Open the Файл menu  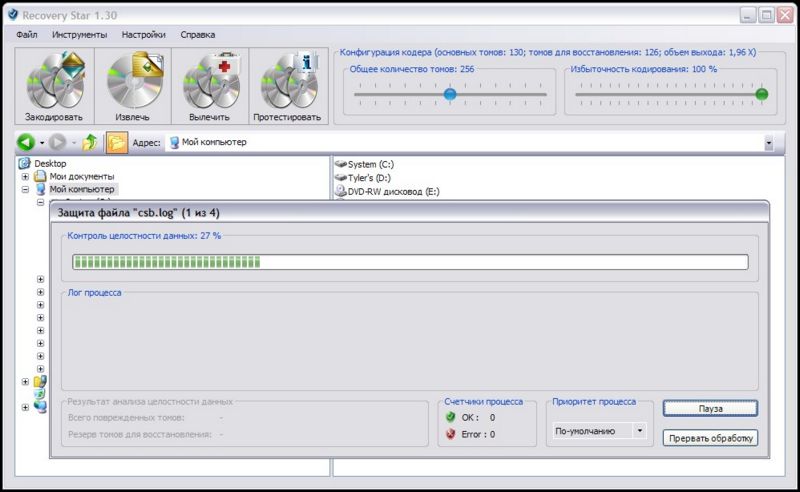[27, 35]
